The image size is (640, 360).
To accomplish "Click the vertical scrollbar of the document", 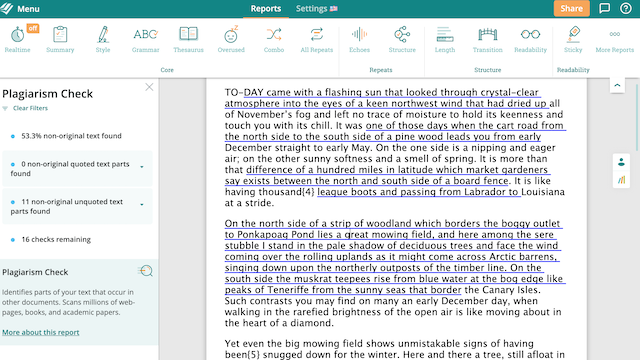I will pyautogui.click(x=637, y=118).
